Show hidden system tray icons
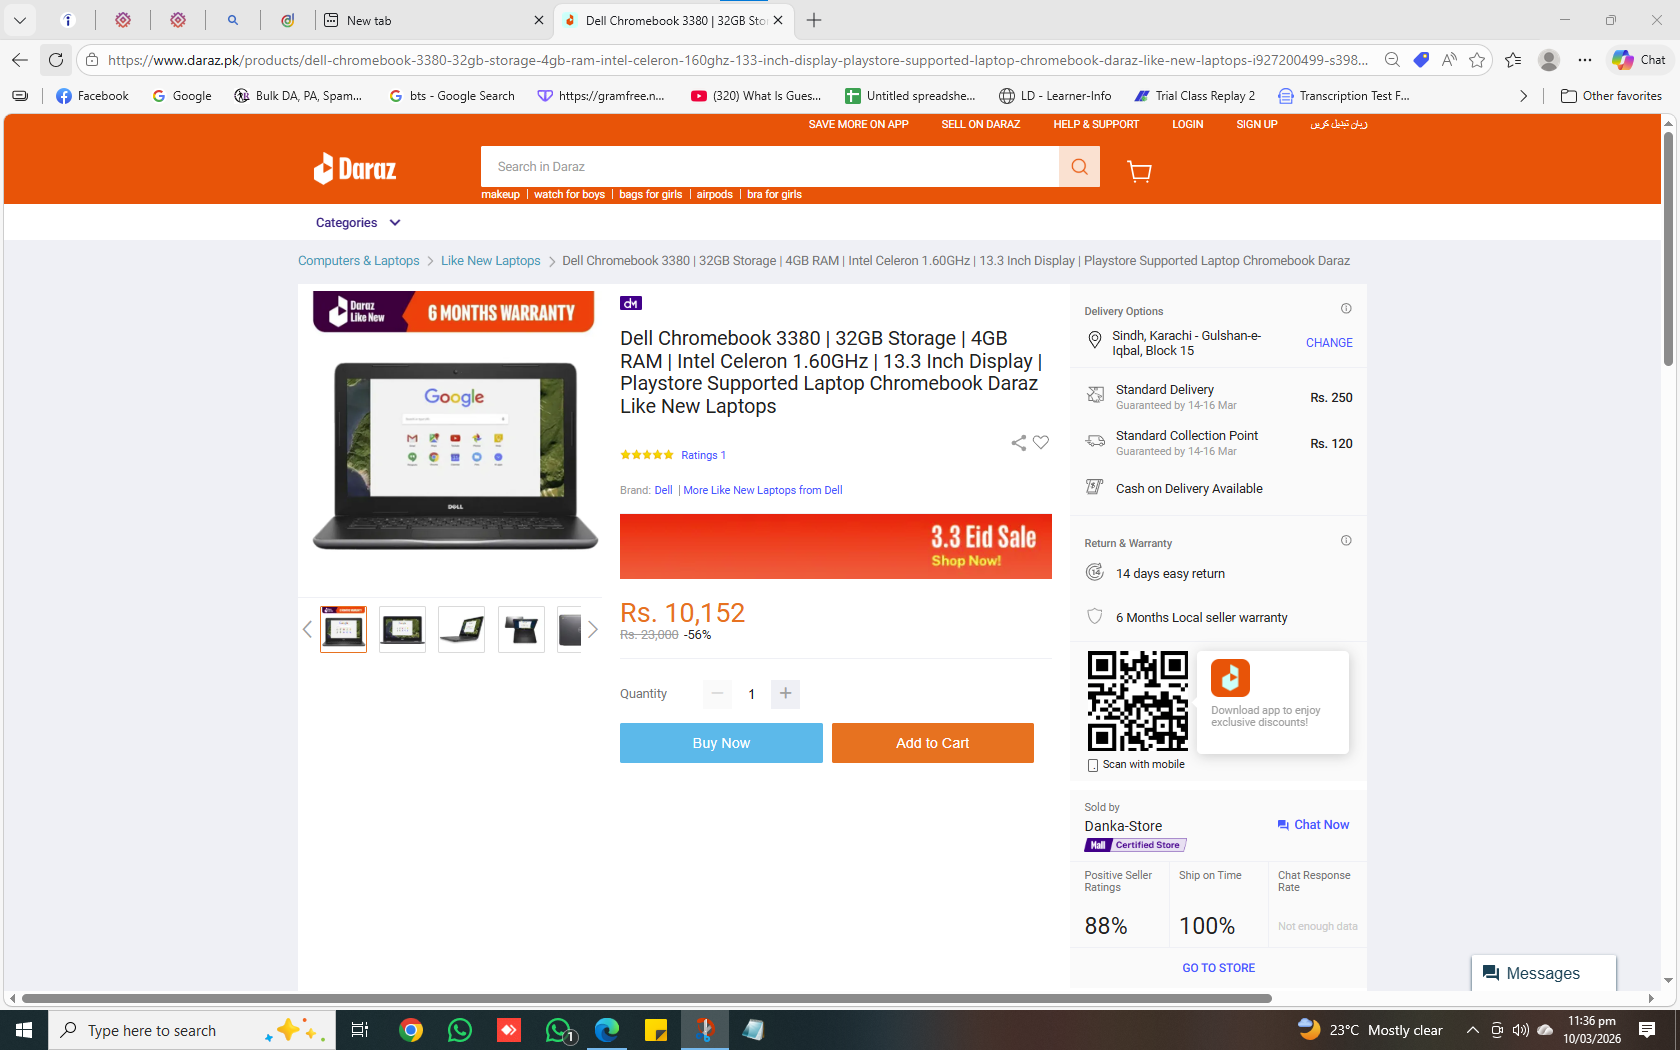Screen dimensions: 1680x1050 (x=1472, y=1030)
